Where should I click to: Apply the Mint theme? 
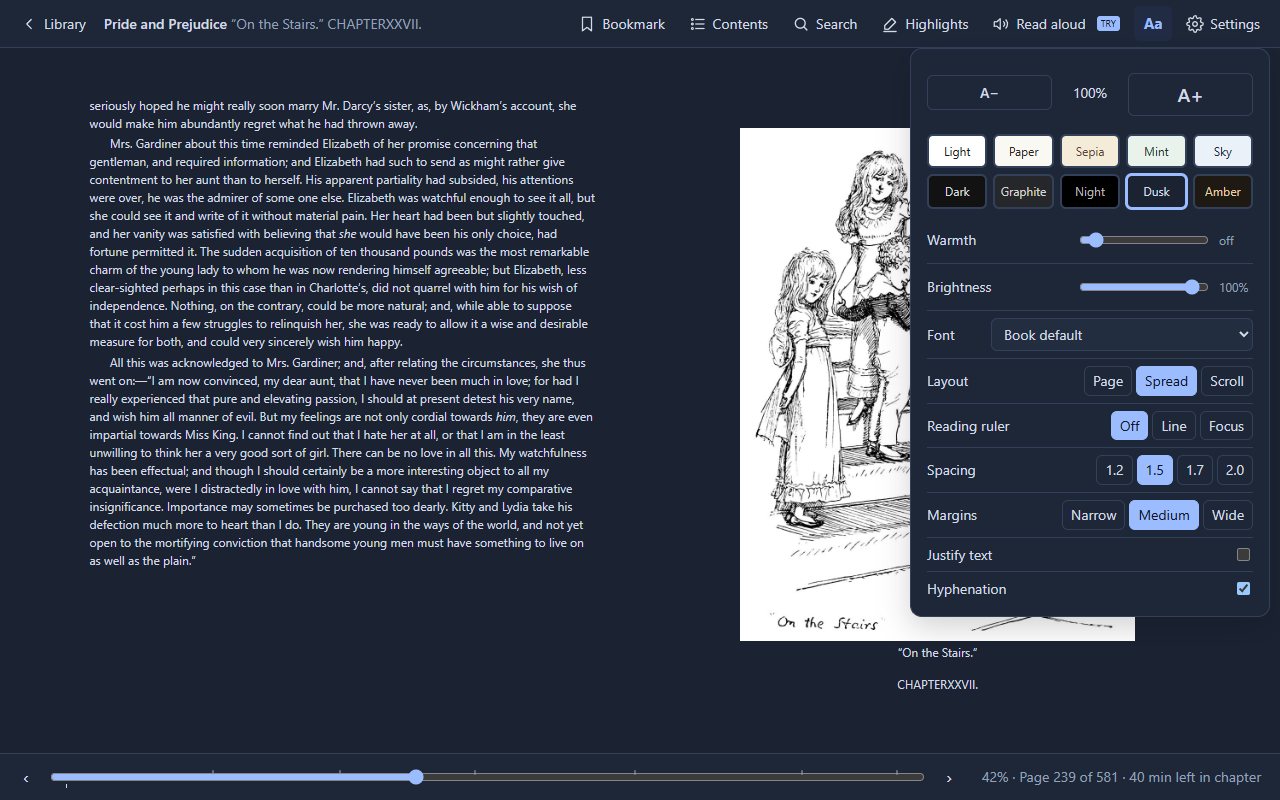pos(1156,151)
